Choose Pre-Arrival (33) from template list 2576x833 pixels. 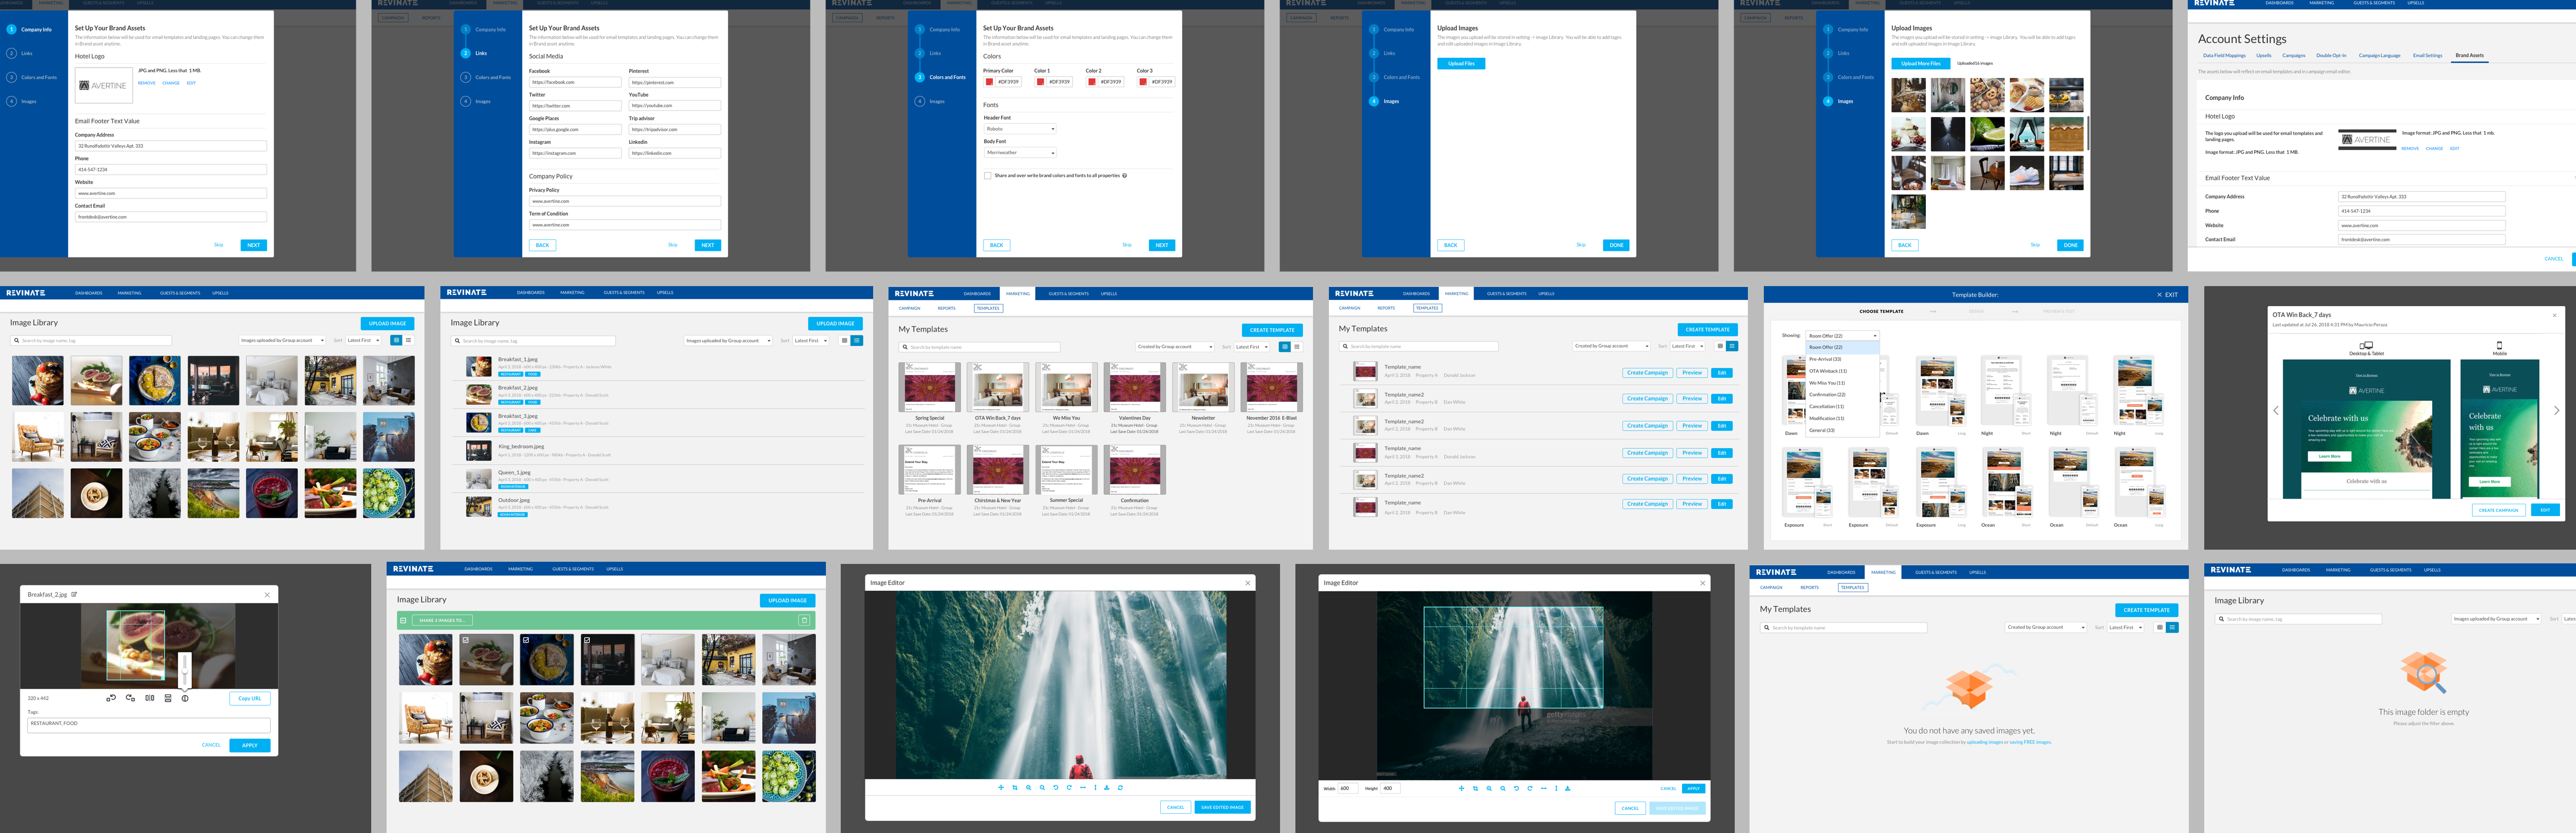pyautogui.click(x=1825, y=359)
